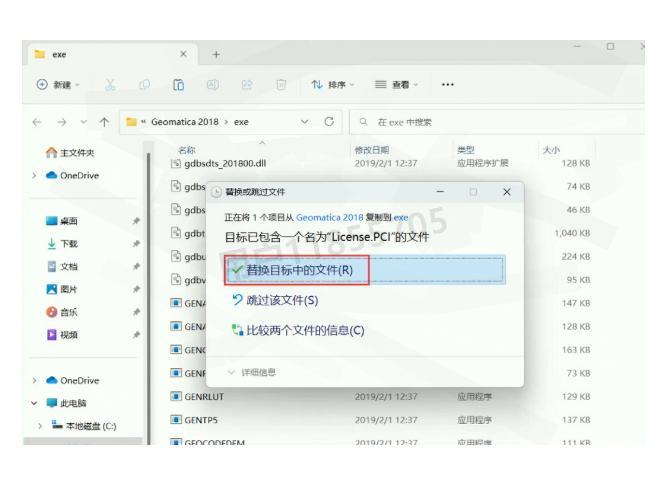The image size is (667, 485).
Task: Click the GENRLUT file icon
Action: pos(176,397)
